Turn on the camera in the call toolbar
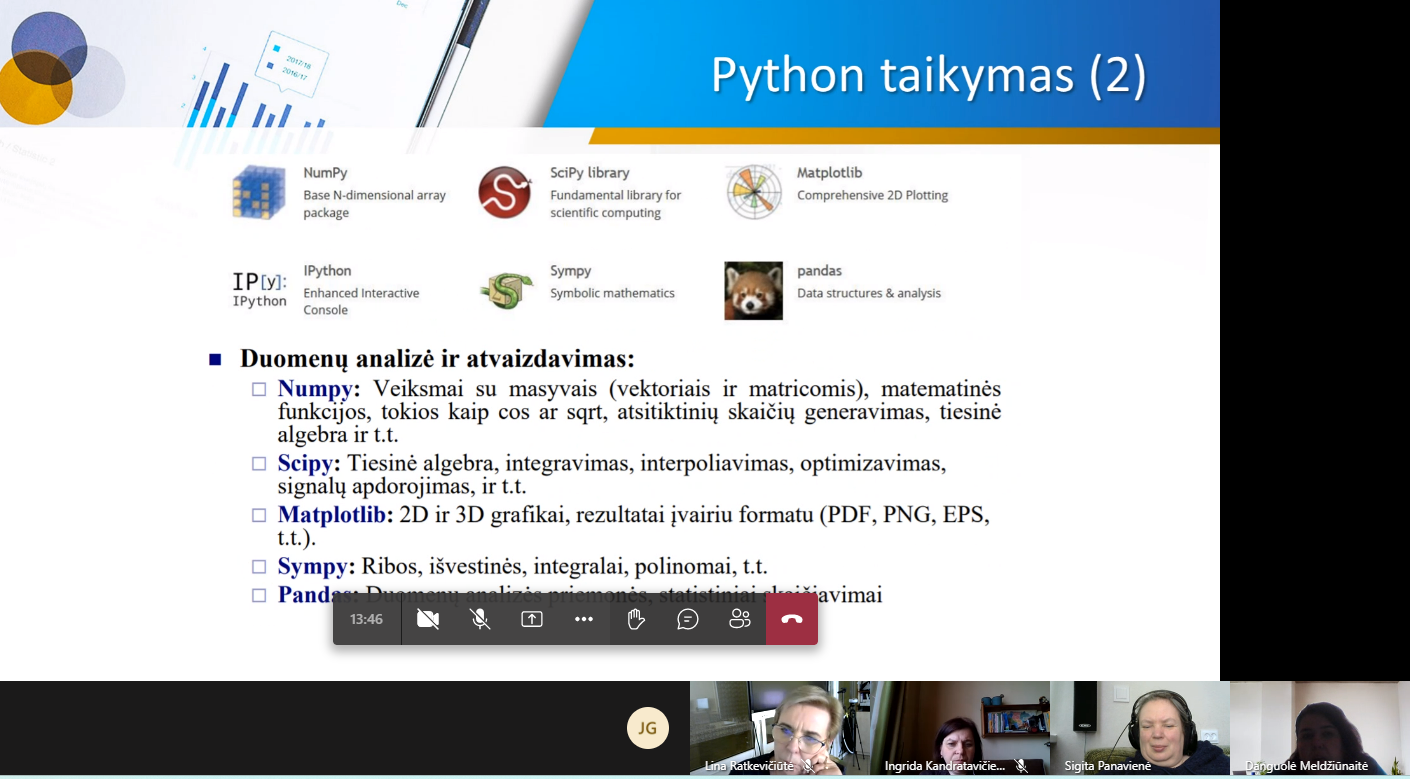 (x=428, y=619)
